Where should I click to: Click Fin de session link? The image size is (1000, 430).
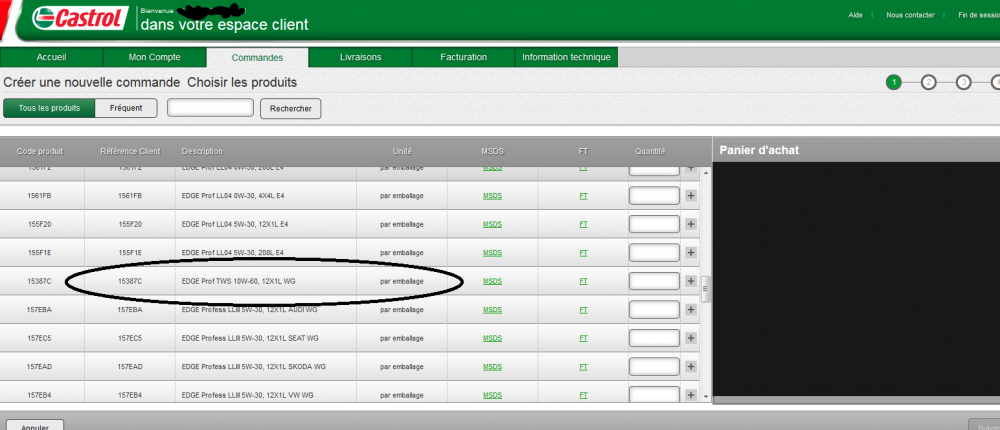979,15
